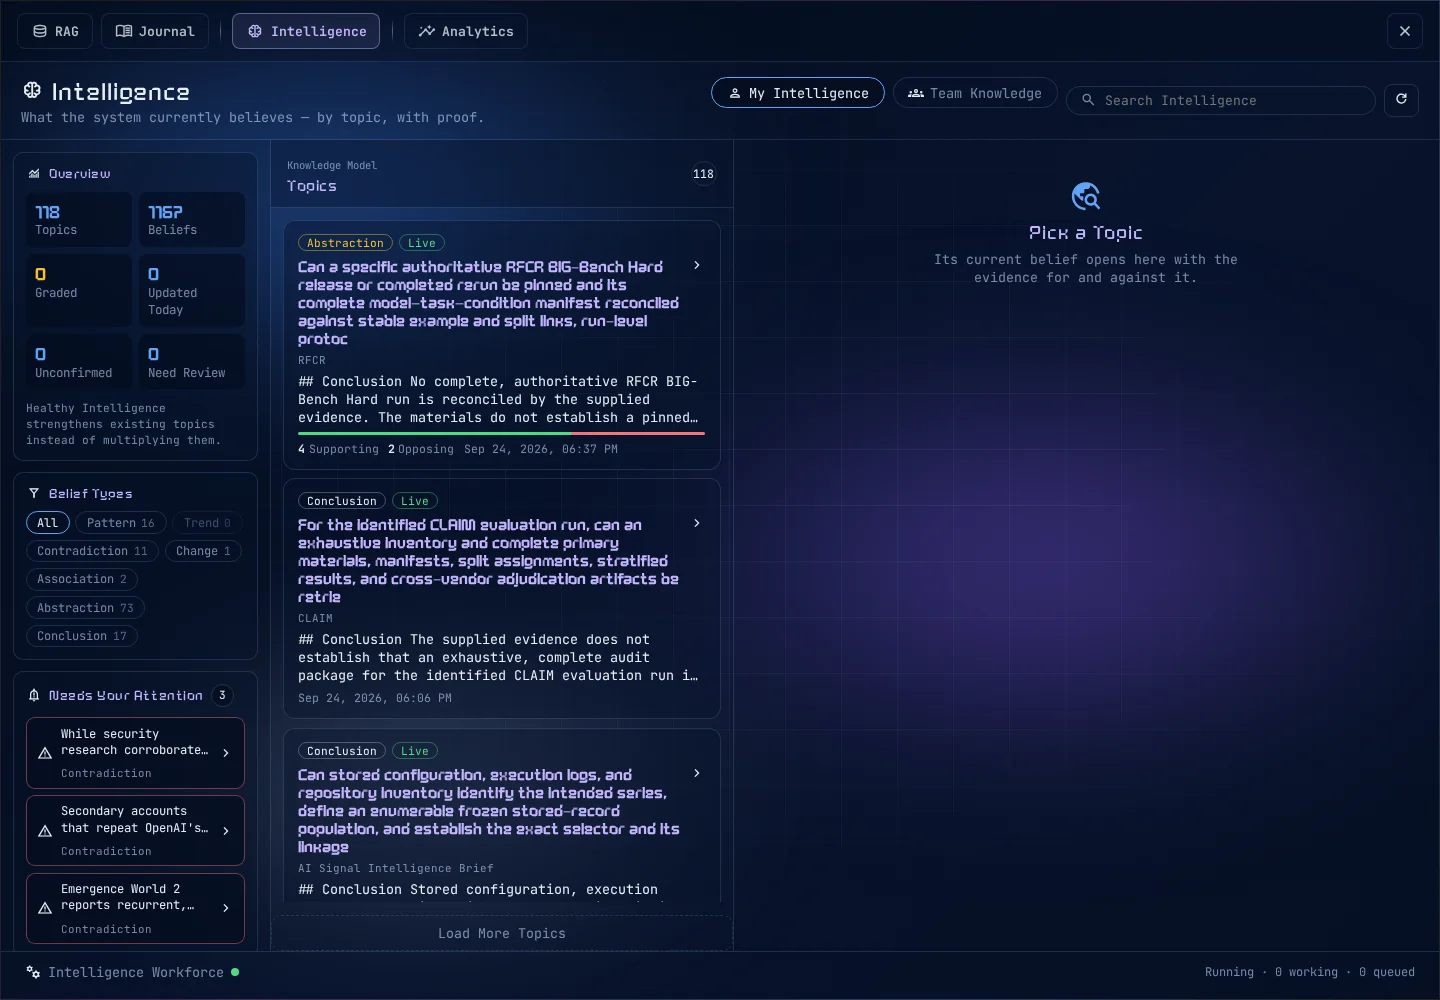Viewport: 1440px width, 1000px height.
Task: Select the All belief type filter
Action: [48, 523]
